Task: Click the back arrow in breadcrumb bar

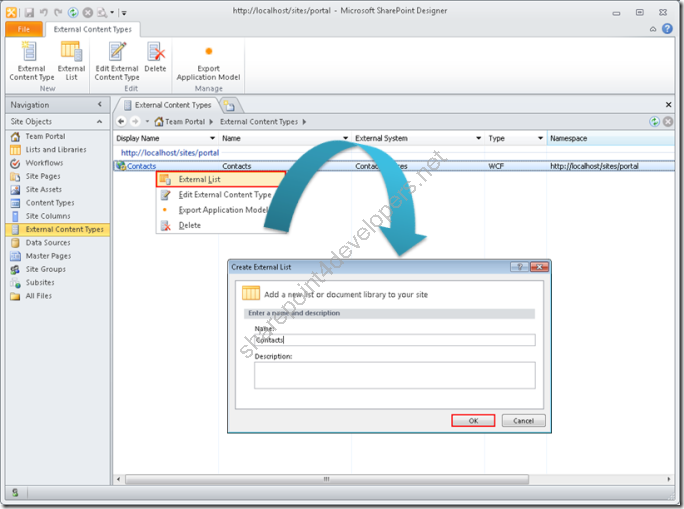Action: (121, 121)
